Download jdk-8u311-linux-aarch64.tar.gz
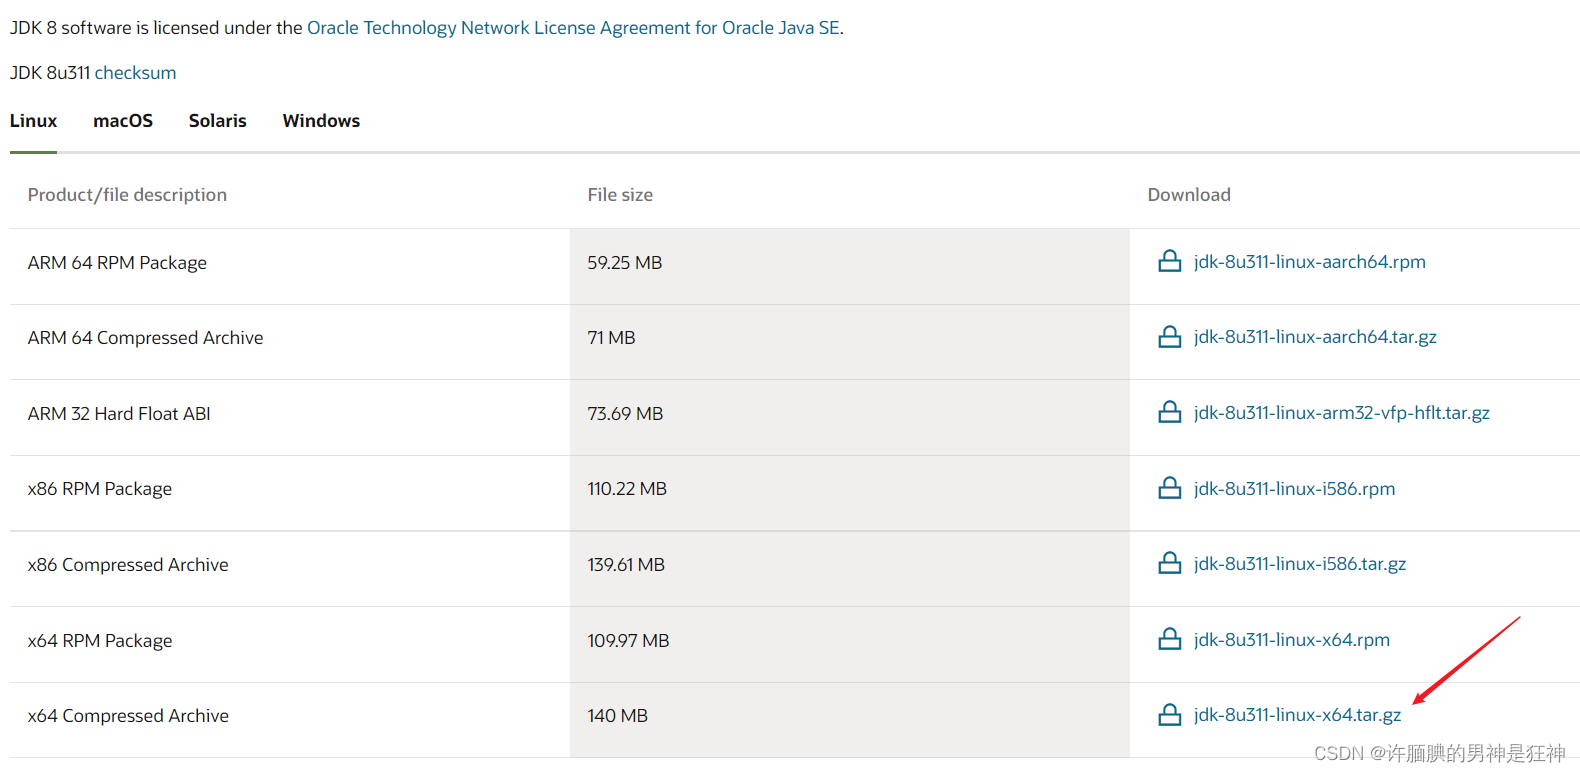 tap(1315, 337)
